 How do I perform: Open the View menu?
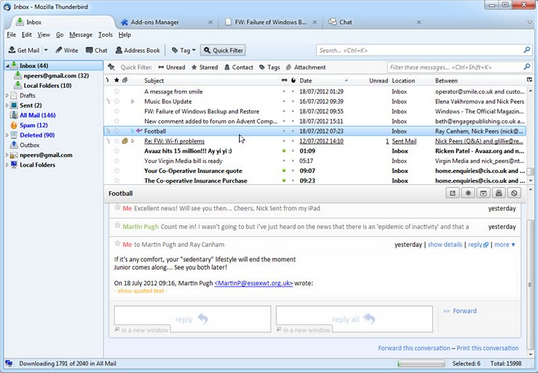point(44,35)
